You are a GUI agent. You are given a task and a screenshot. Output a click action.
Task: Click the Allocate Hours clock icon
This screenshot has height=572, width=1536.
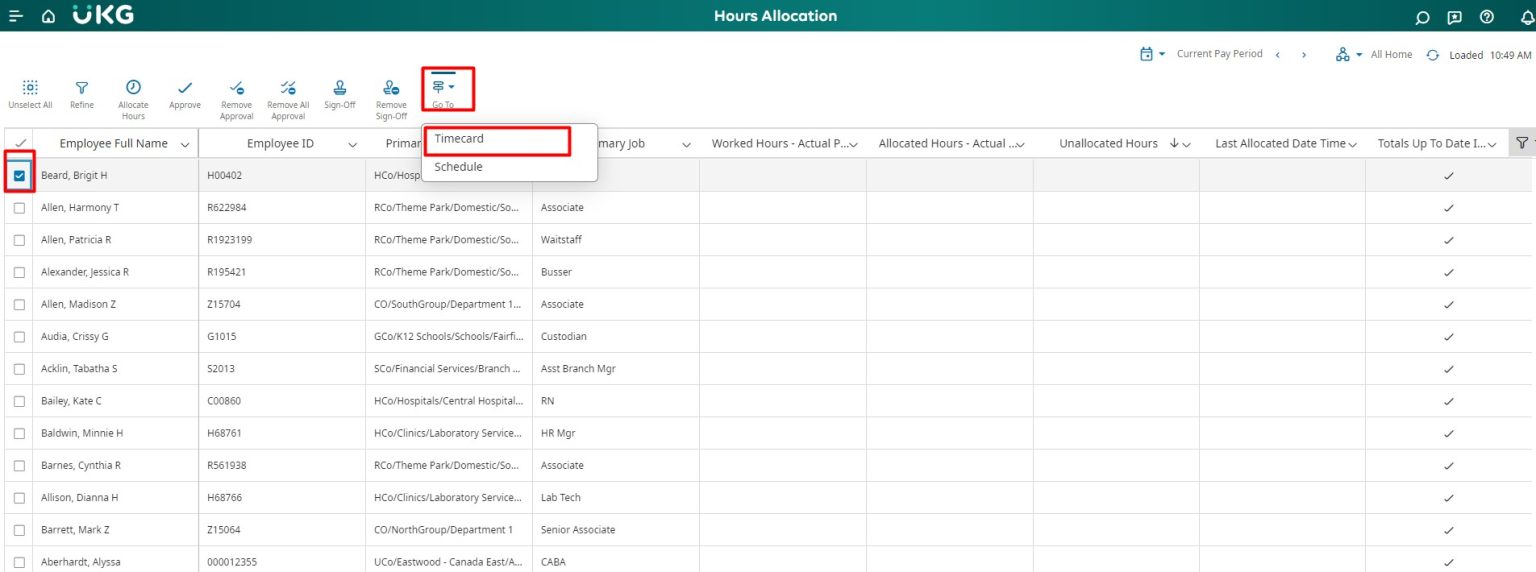coord(133,88)
